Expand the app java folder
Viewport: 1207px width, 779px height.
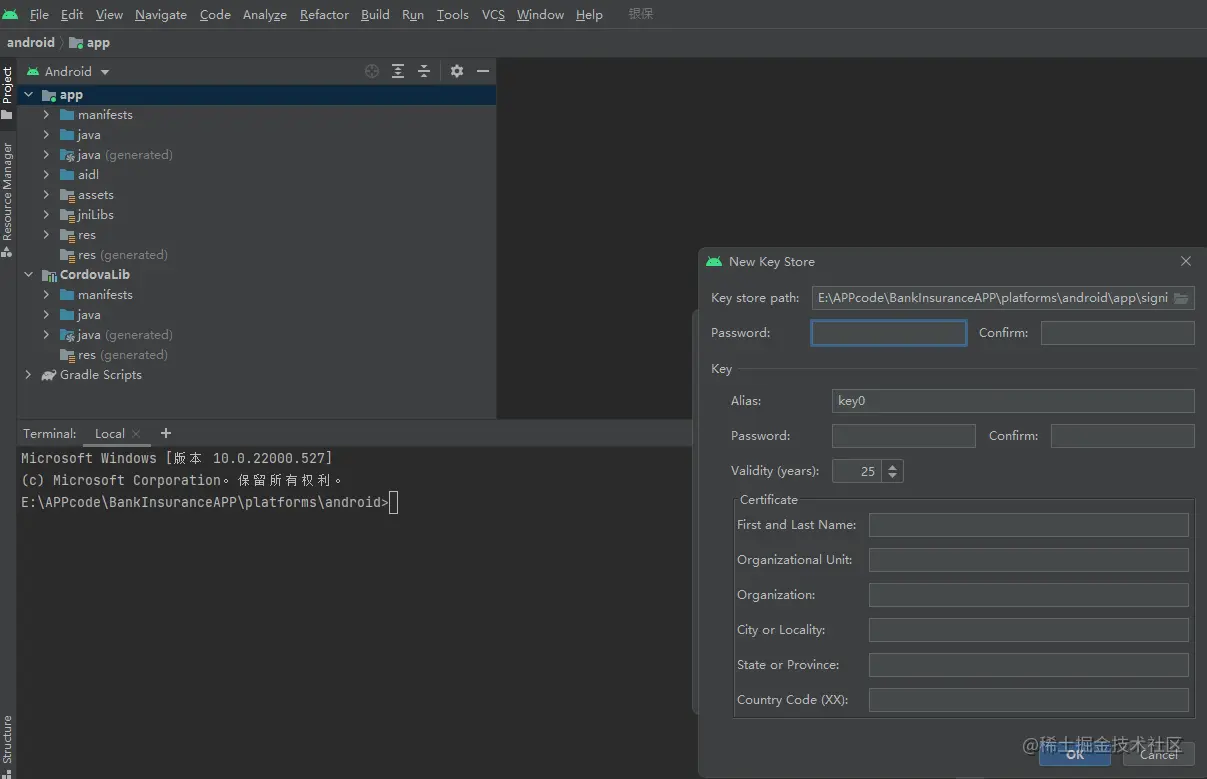(46, 135)
